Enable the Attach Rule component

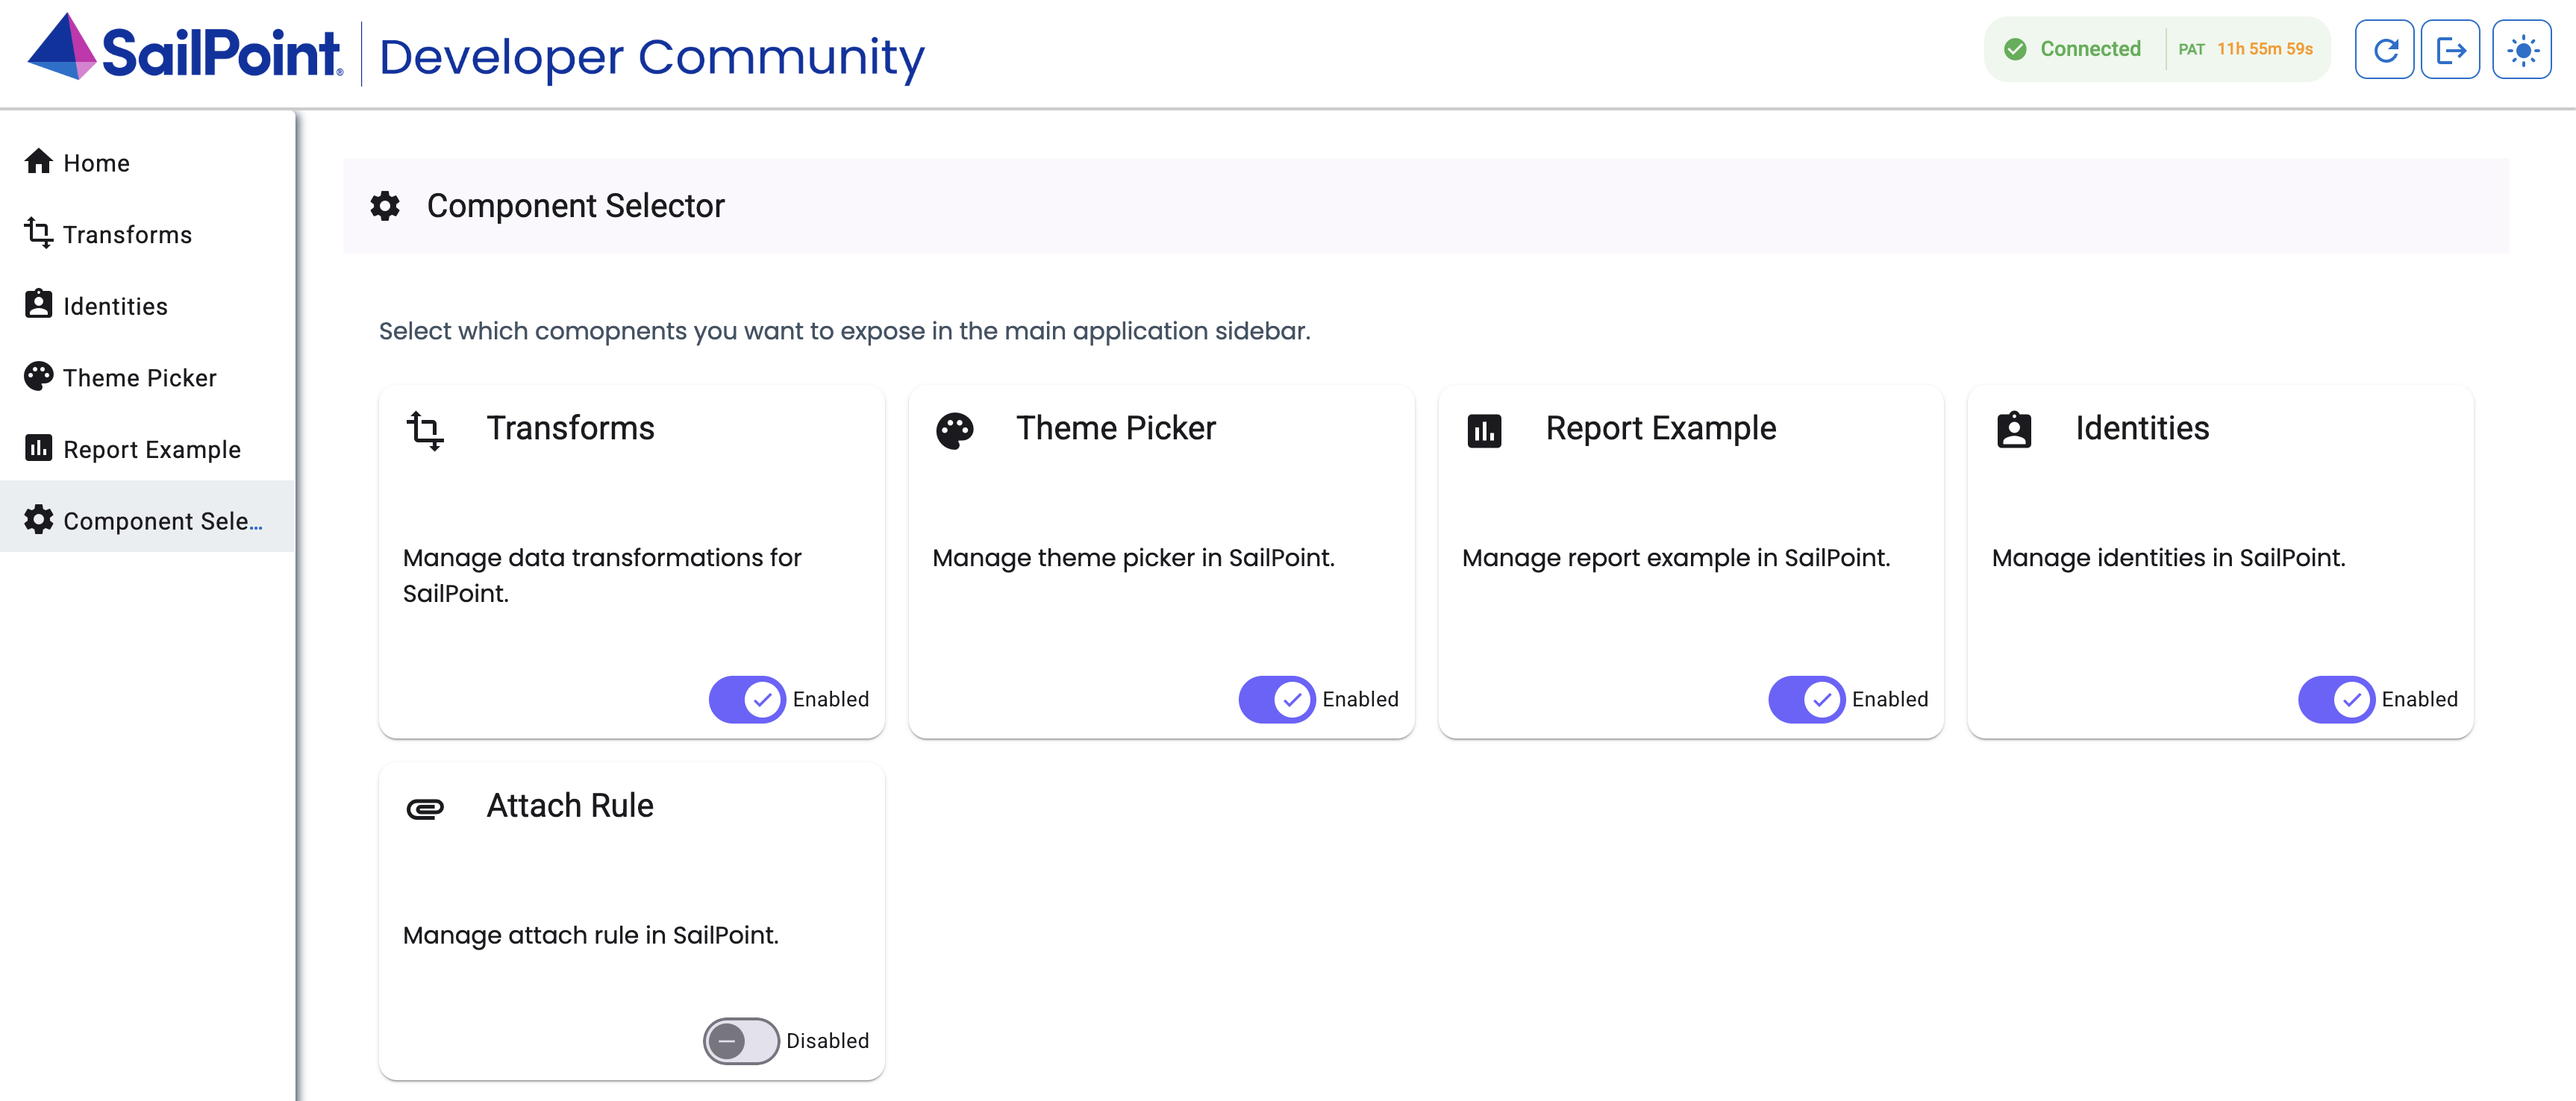pos(740,1041)
